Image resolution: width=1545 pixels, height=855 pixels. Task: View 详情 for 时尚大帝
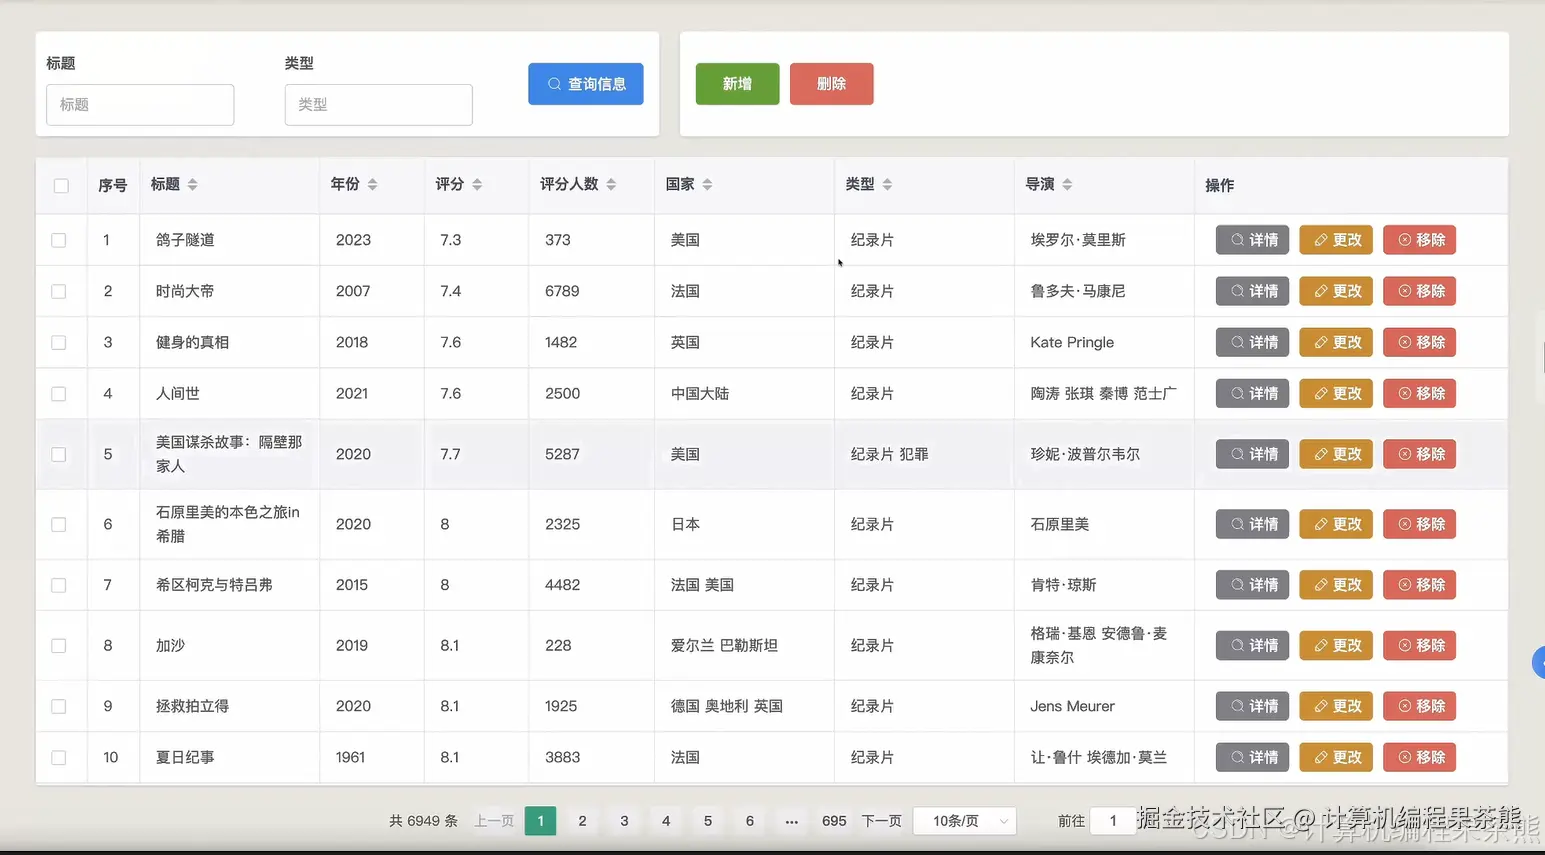(1252, 291)
